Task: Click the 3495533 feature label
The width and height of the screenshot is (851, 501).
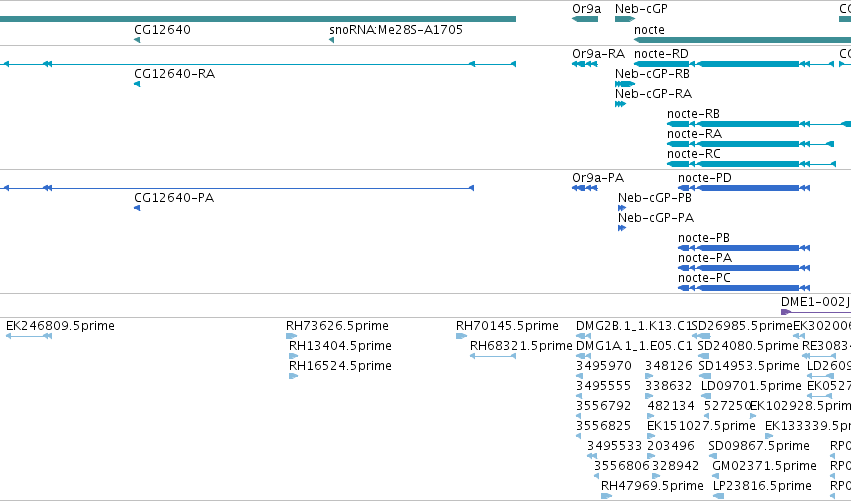Action: tap(614, 446)
